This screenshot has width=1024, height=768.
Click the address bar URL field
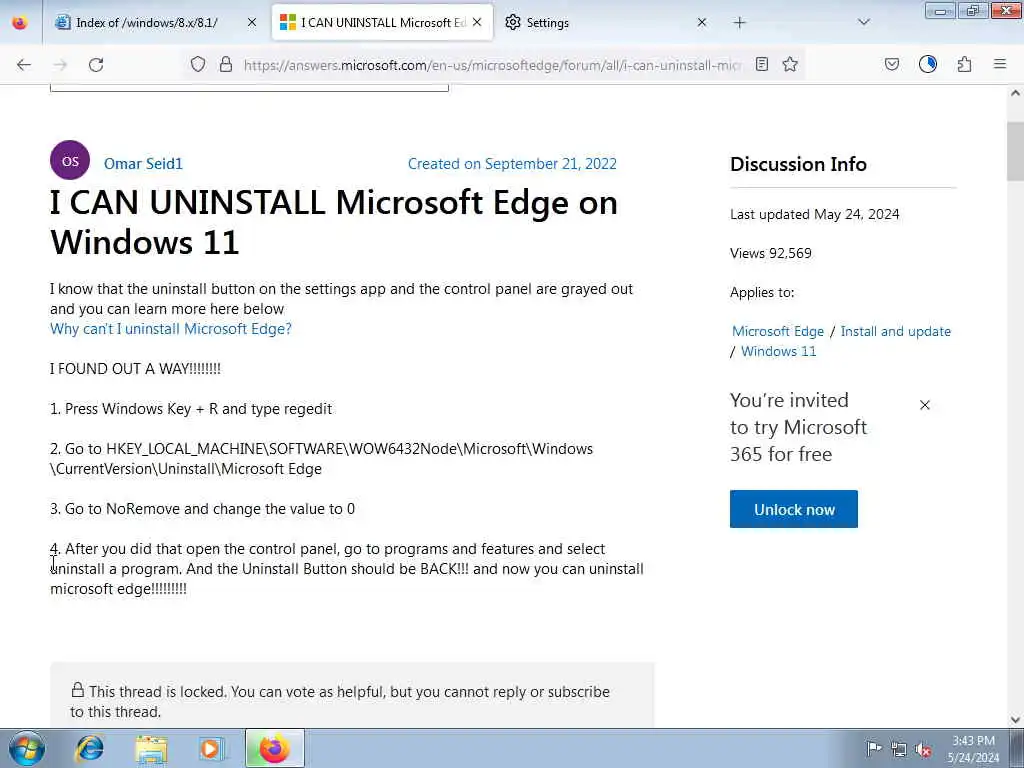tap(492, 65)
